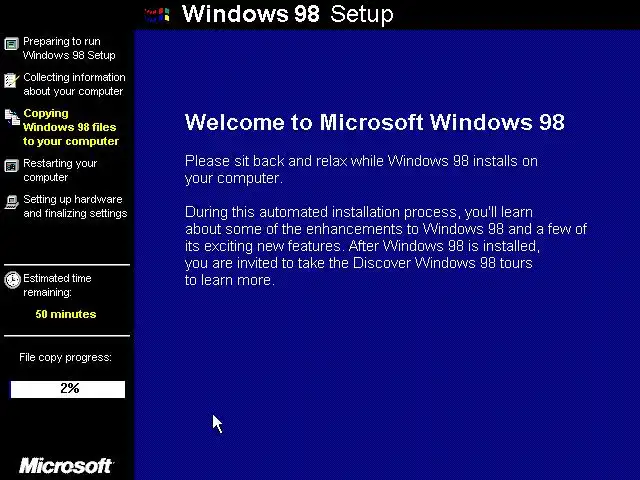Select the 'Preparing to run Windows 98 Setup' step
The height and width of the screenshot is (480, 640).
tap(69, 48)
